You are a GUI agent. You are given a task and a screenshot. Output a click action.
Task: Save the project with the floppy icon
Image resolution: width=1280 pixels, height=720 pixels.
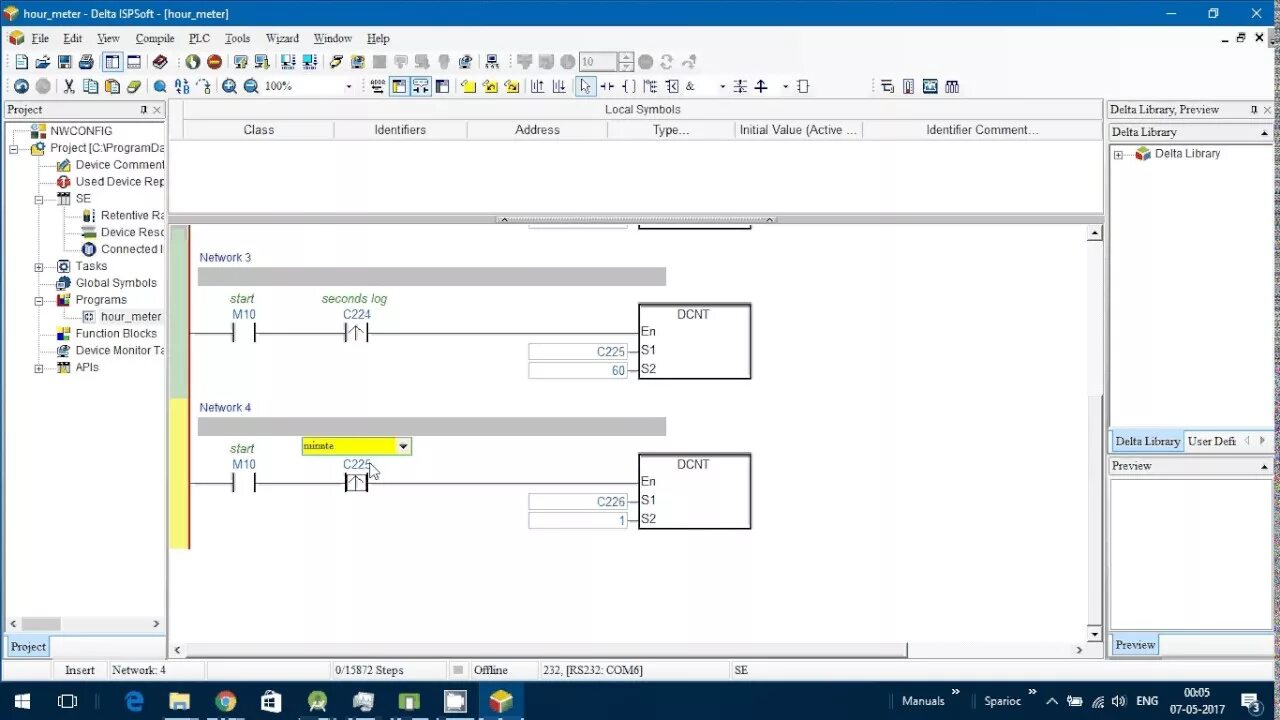[x=64, y=62]
